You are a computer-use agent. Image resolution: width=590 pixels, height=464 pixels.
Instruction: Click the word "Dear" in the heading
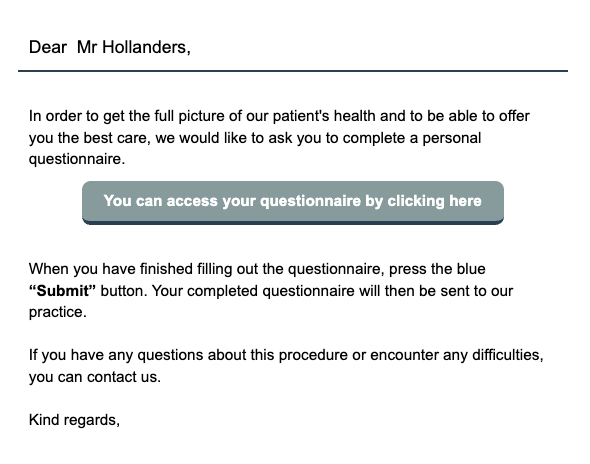[48, 47]
